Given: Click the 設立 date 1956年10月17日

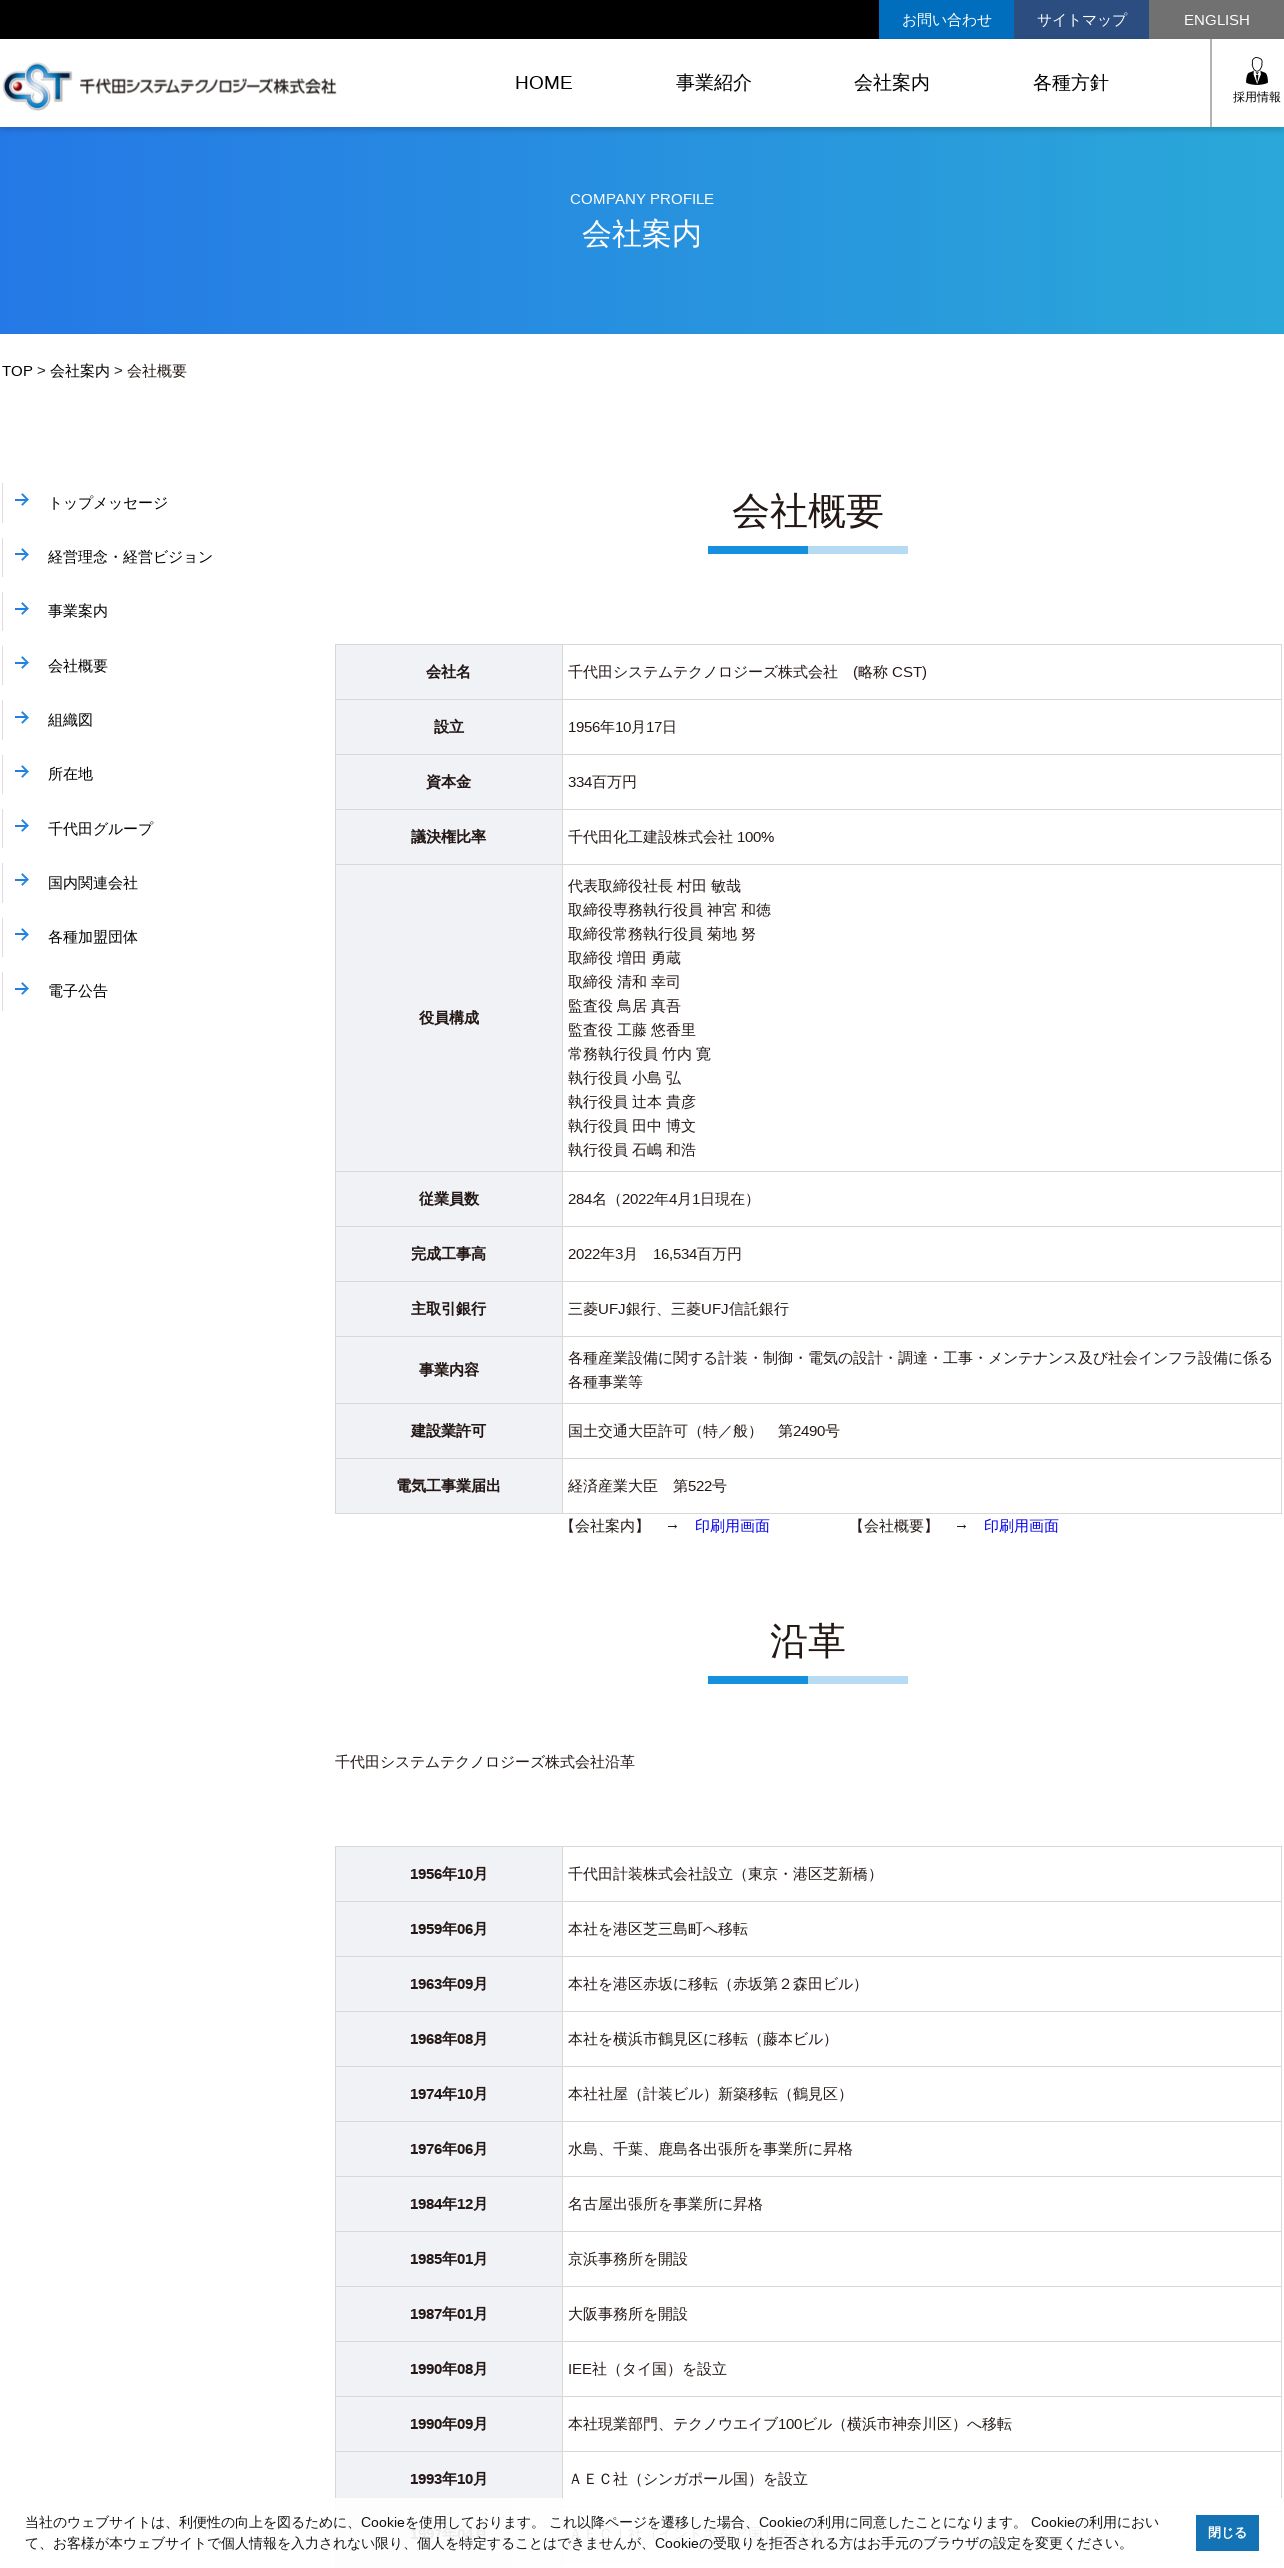Looking at the screenshot, I should point(622,727).
